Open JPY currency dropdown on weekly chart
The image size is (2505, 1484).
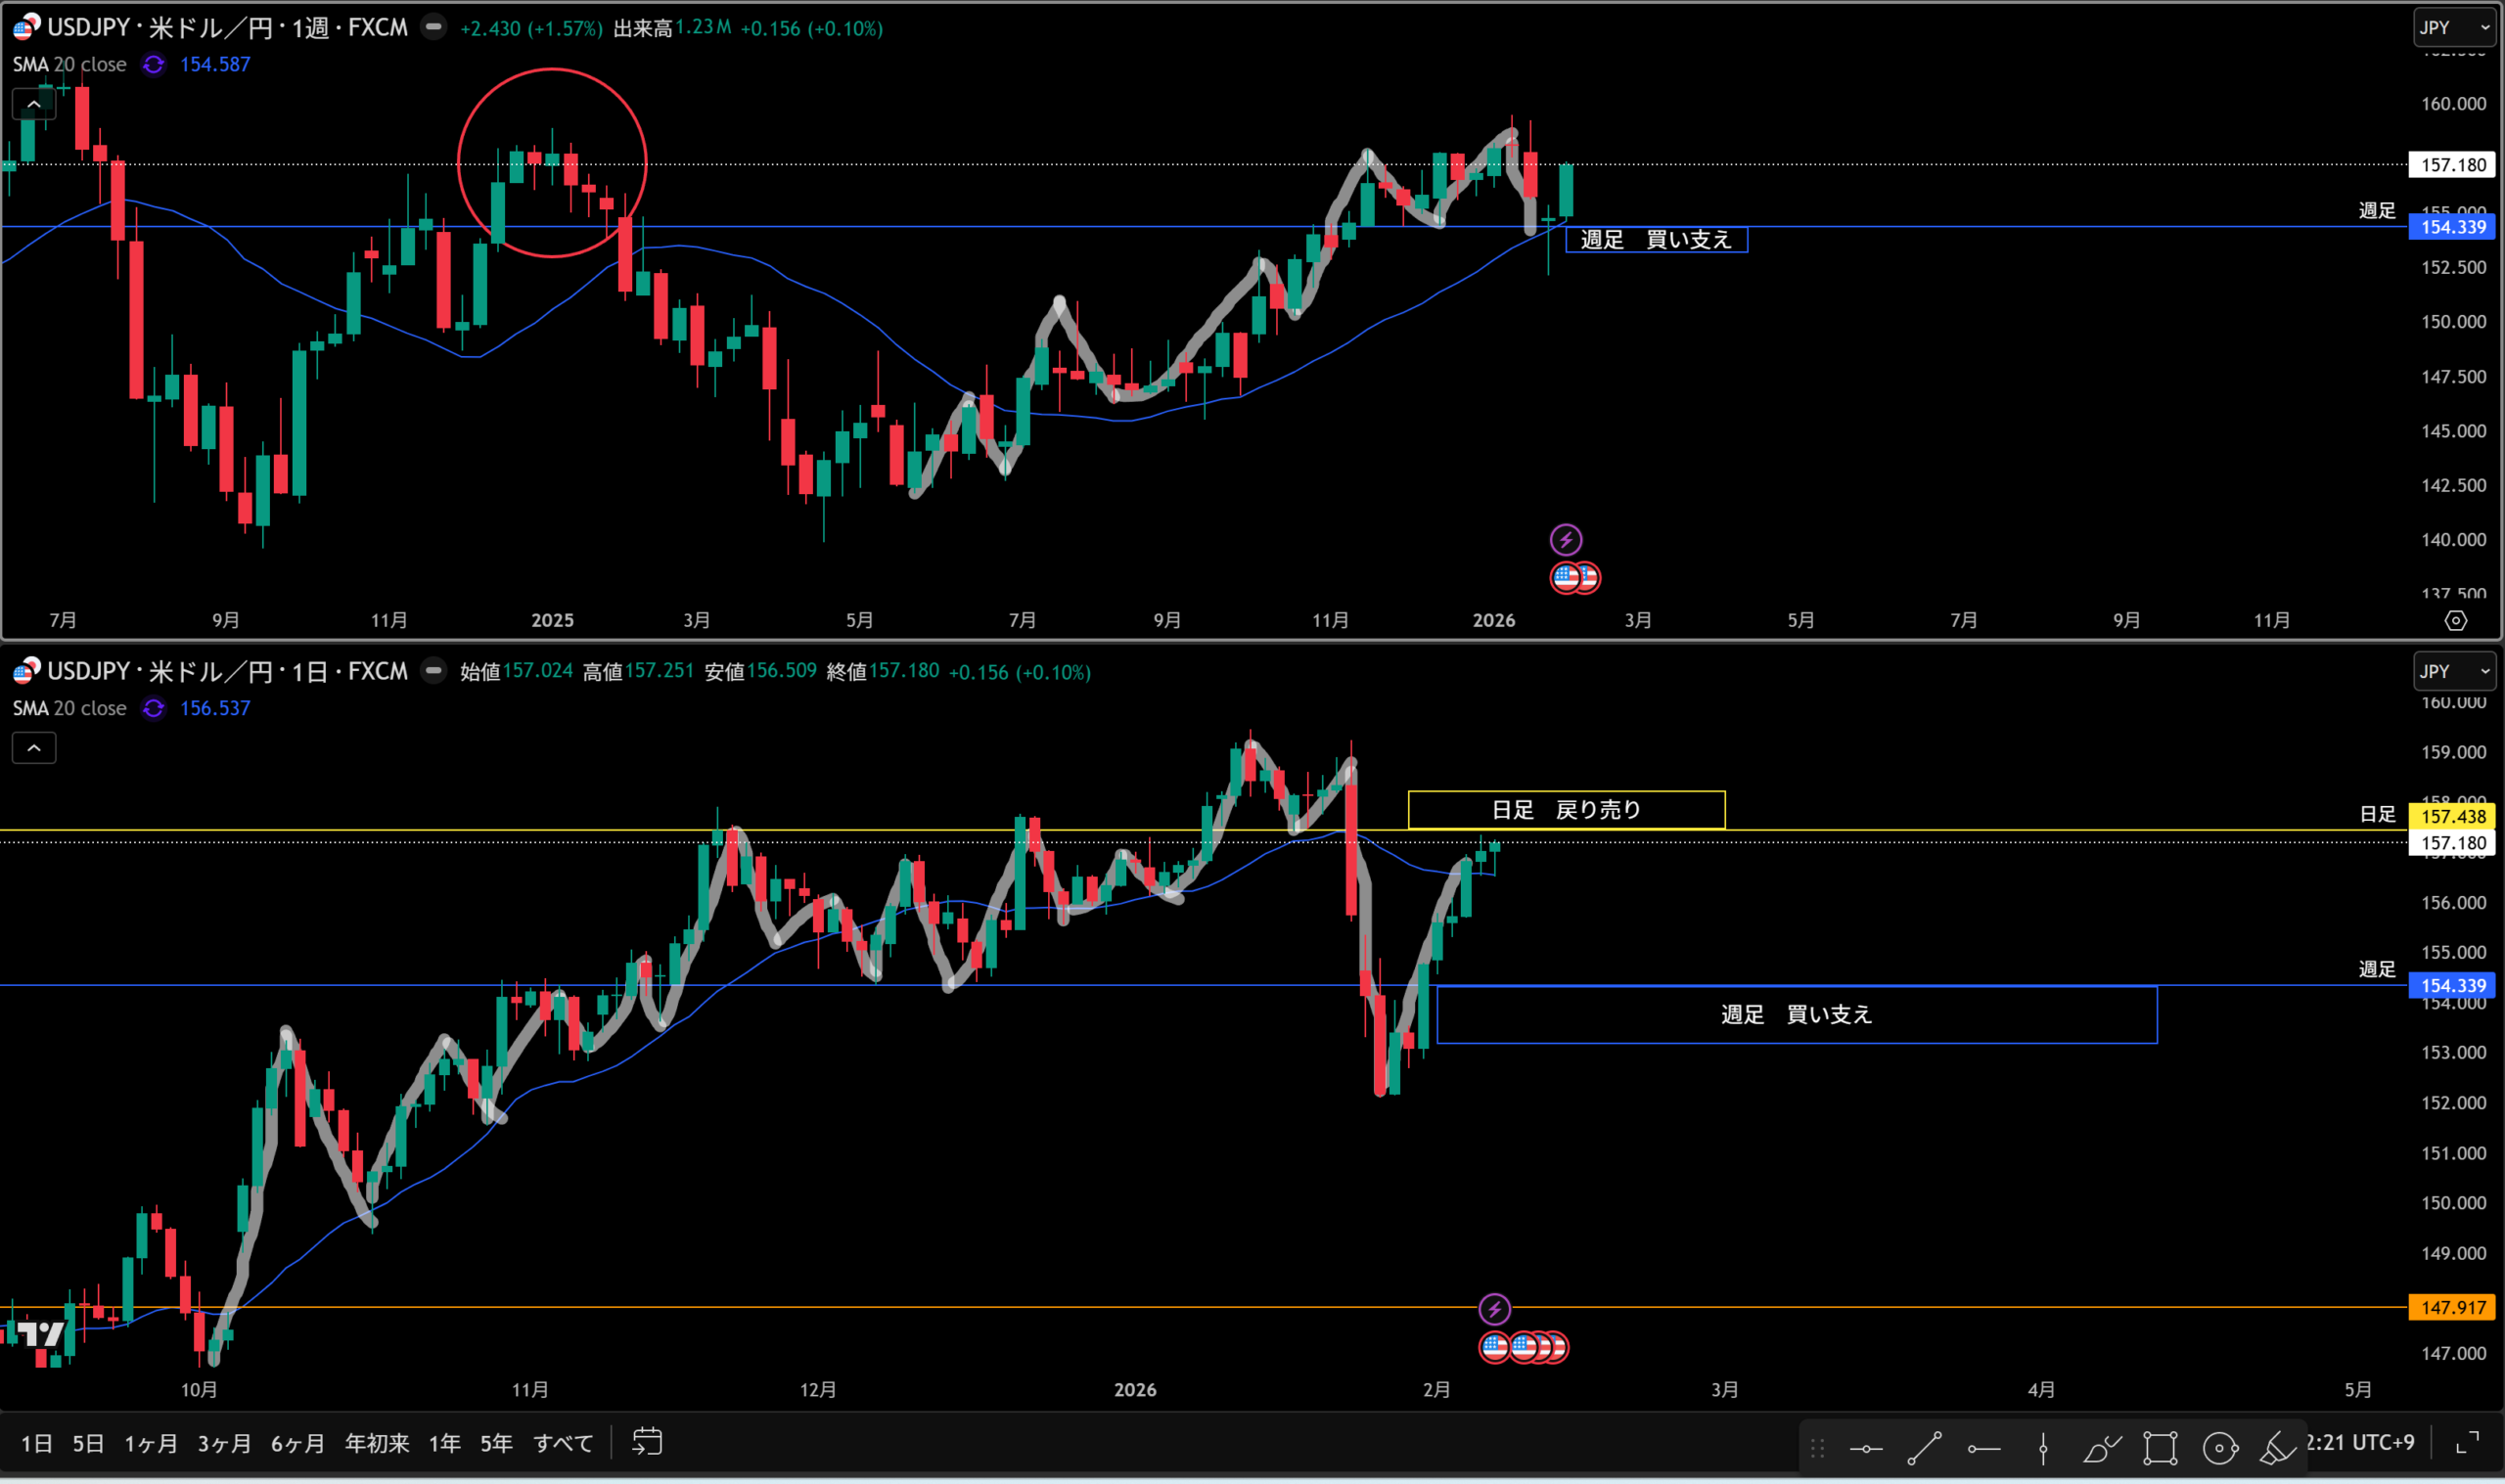pyautogui.click(x=2453, y=28)
